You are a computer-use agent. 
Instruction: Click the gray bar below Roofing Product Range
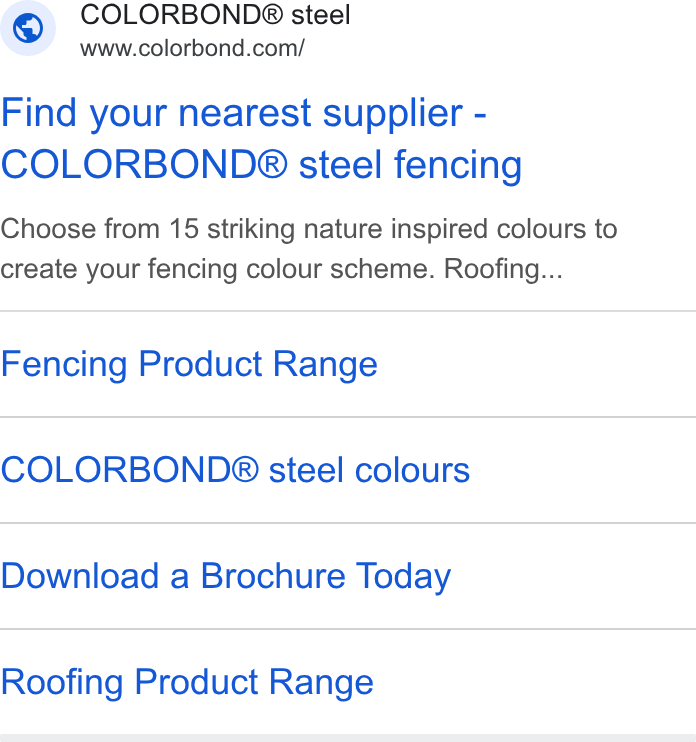point(348,738)
